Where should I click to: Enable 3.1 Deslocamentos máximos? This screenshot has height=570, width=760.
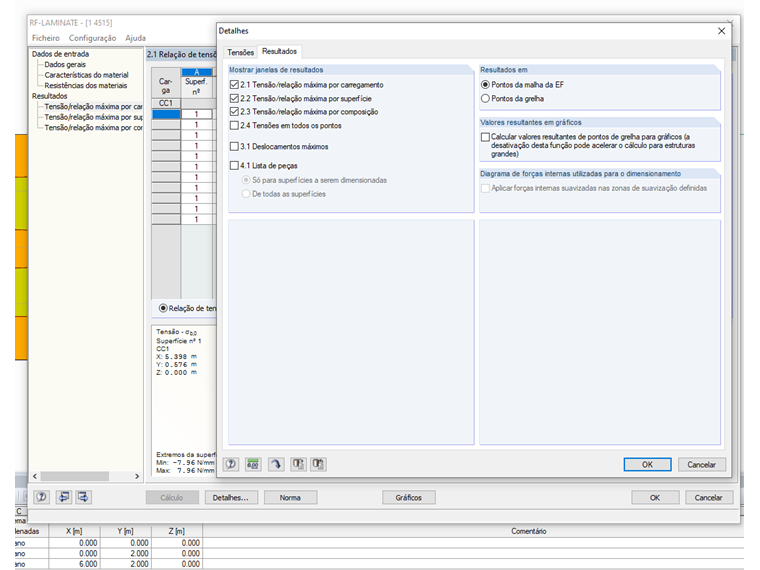coord(234,146)
